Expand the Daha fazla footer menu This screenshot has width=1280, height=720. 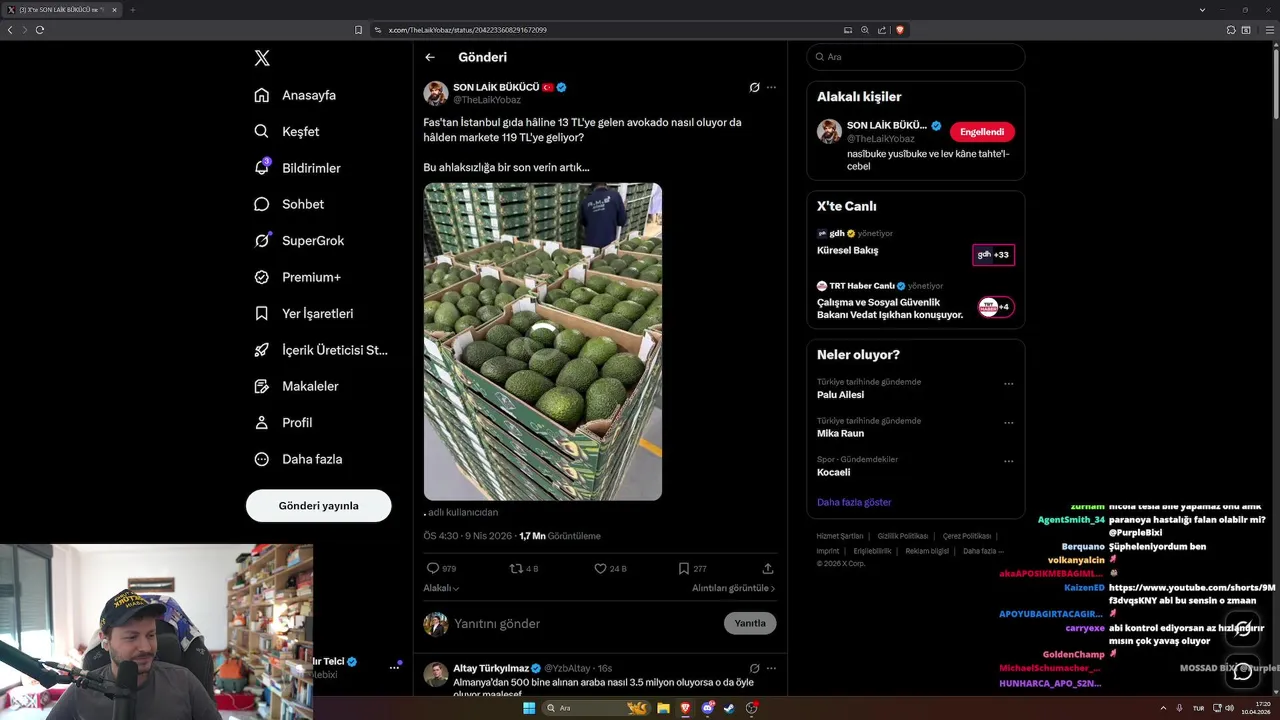pyautogui.click(x=983, y=551)
